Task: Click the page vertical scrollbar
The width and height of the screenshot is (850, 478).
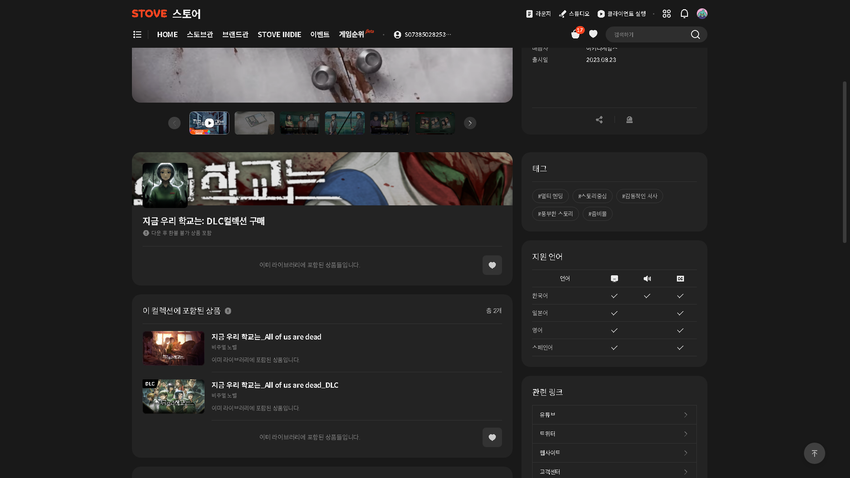Action: point(844,162)
